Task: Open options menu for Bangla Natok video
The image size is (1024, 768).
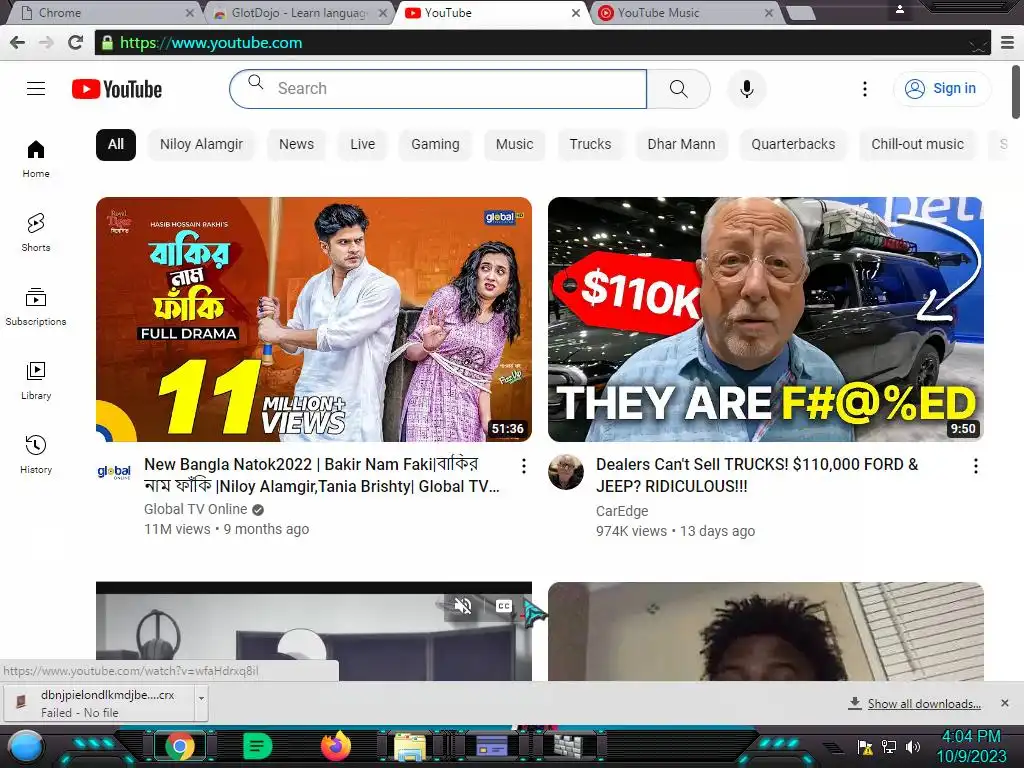Action: click(x=524, y=466)
